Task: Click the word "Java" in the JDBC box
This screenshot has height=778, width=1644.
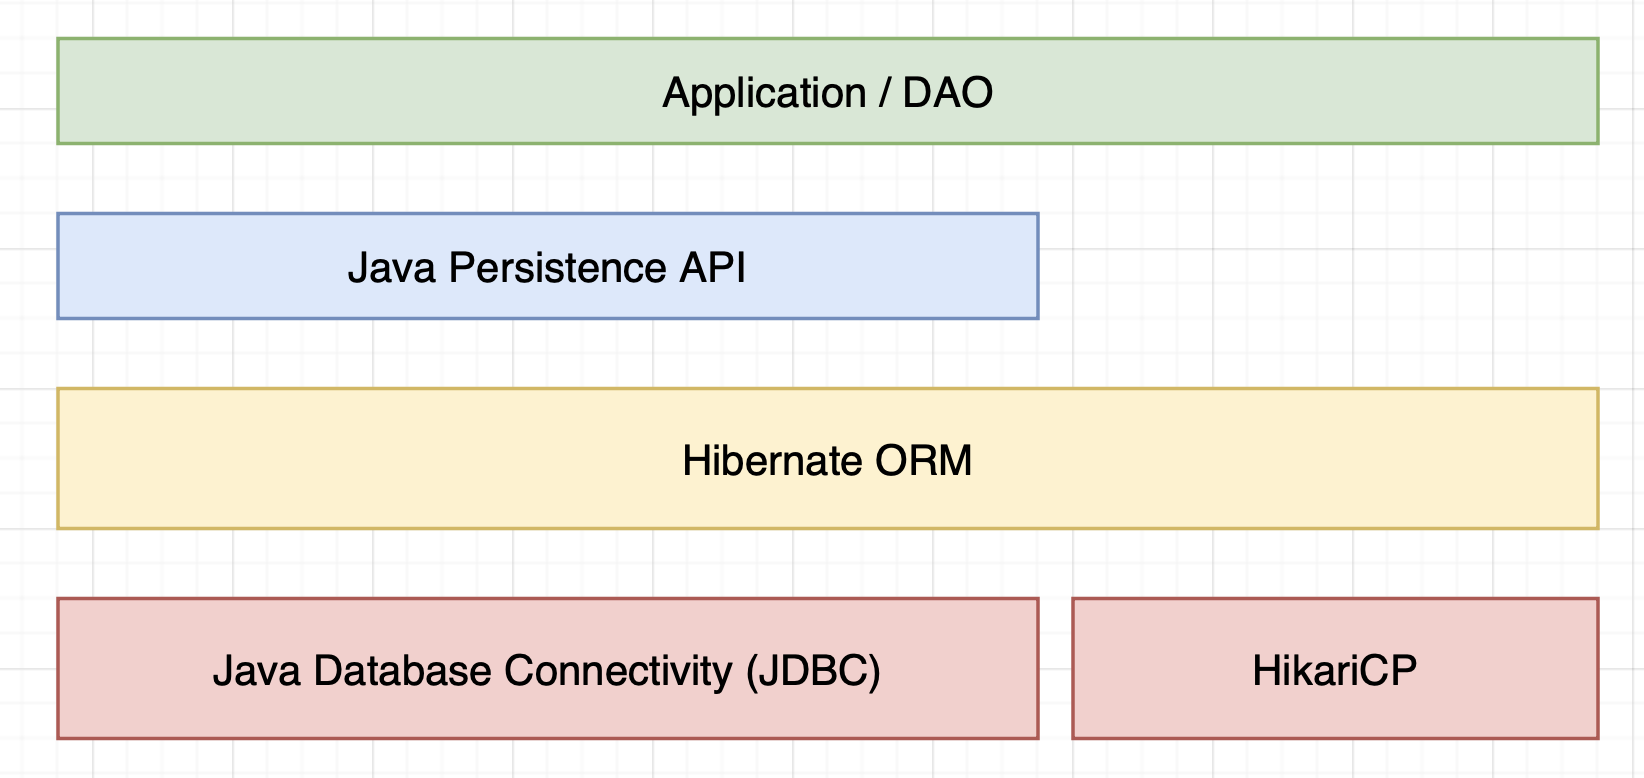Action: click(256, 670)
